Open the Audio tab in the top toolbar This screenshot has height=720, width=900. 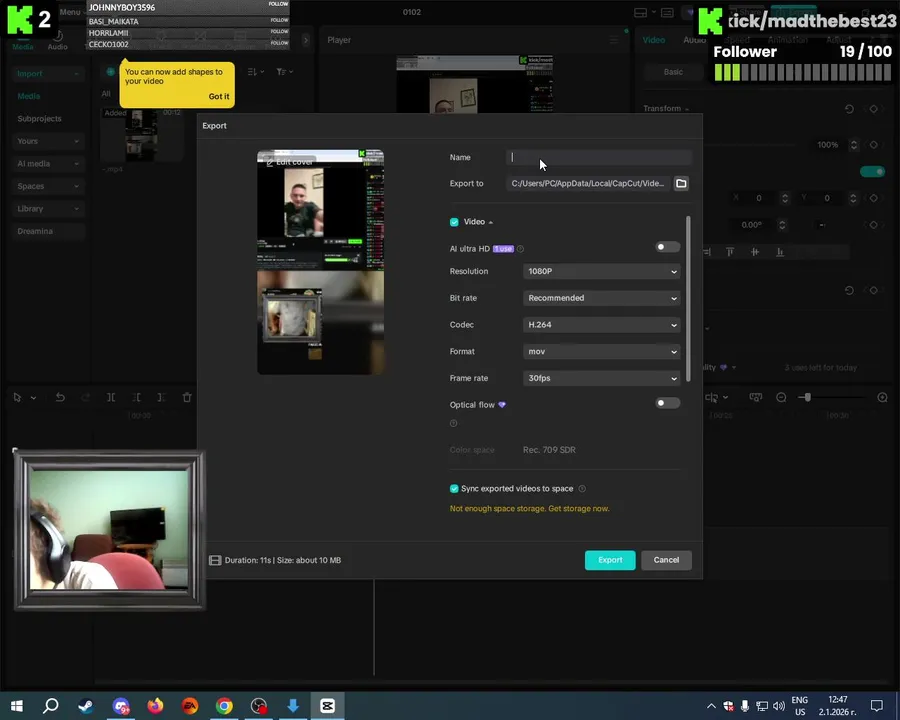(x=57, y=40)
